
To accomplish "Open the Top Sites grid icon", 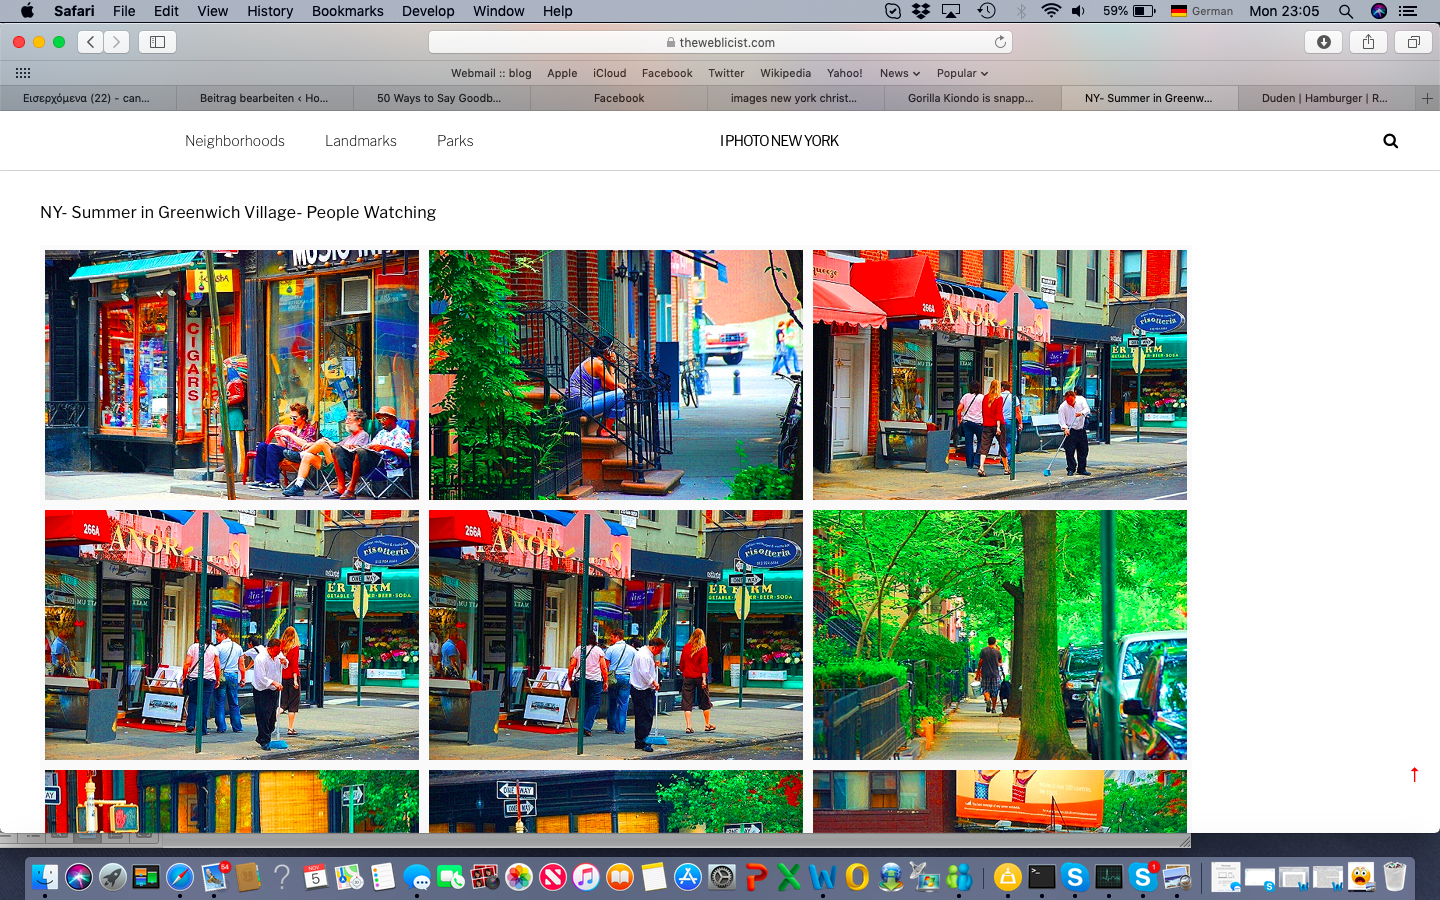I will click(23, 73).
